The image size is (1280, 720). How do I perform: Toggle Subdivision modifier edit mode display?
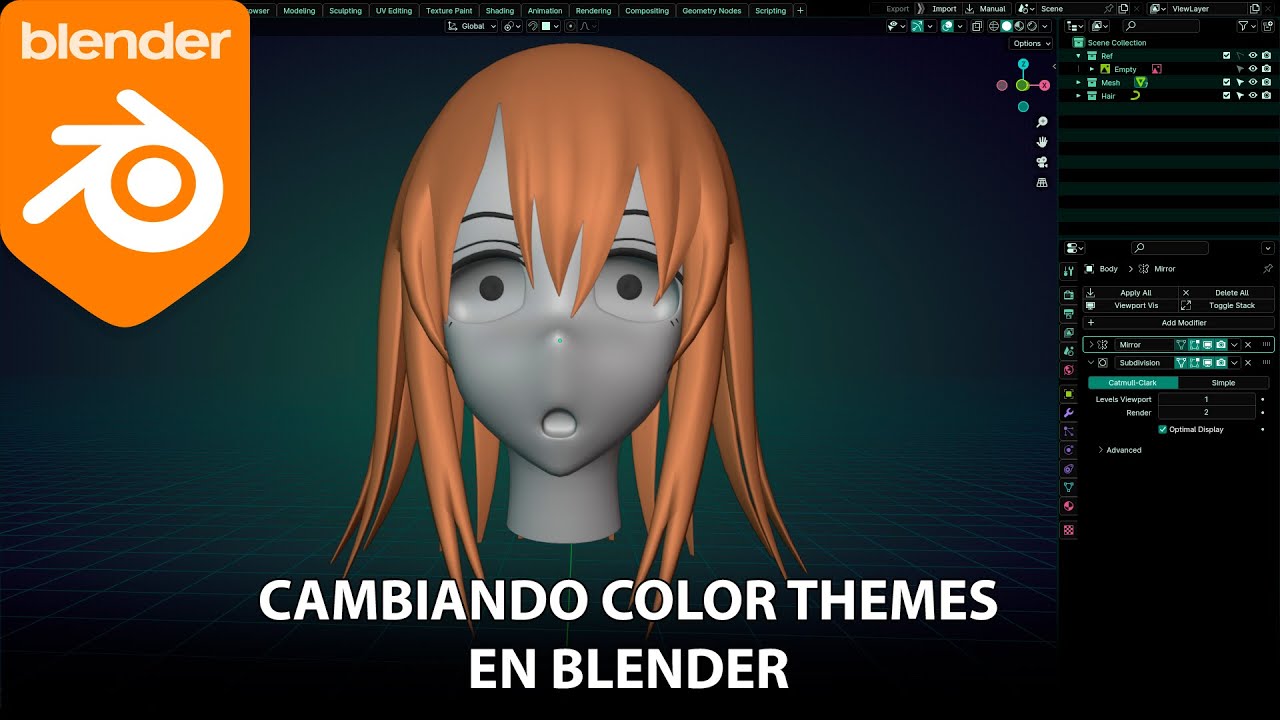tap(1194, 363)
